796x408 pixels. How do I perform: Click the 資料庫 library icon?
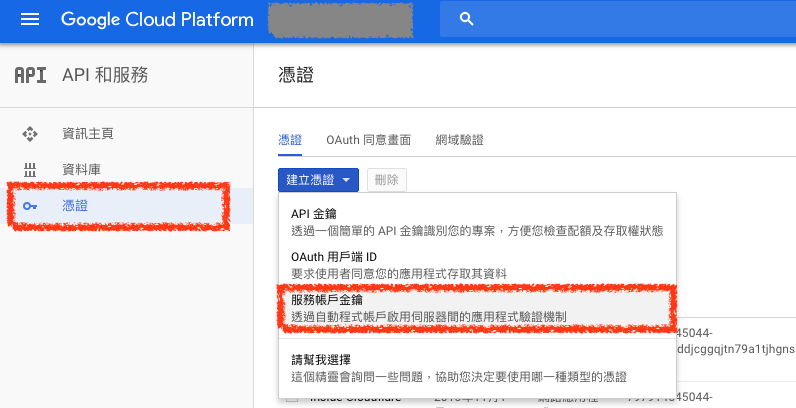coord(30,169)
